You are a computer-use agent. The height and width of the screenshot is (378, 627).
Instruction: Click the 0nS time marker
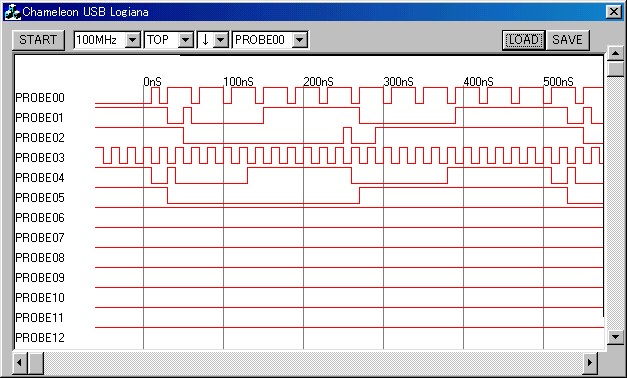(x=152, y=82)
